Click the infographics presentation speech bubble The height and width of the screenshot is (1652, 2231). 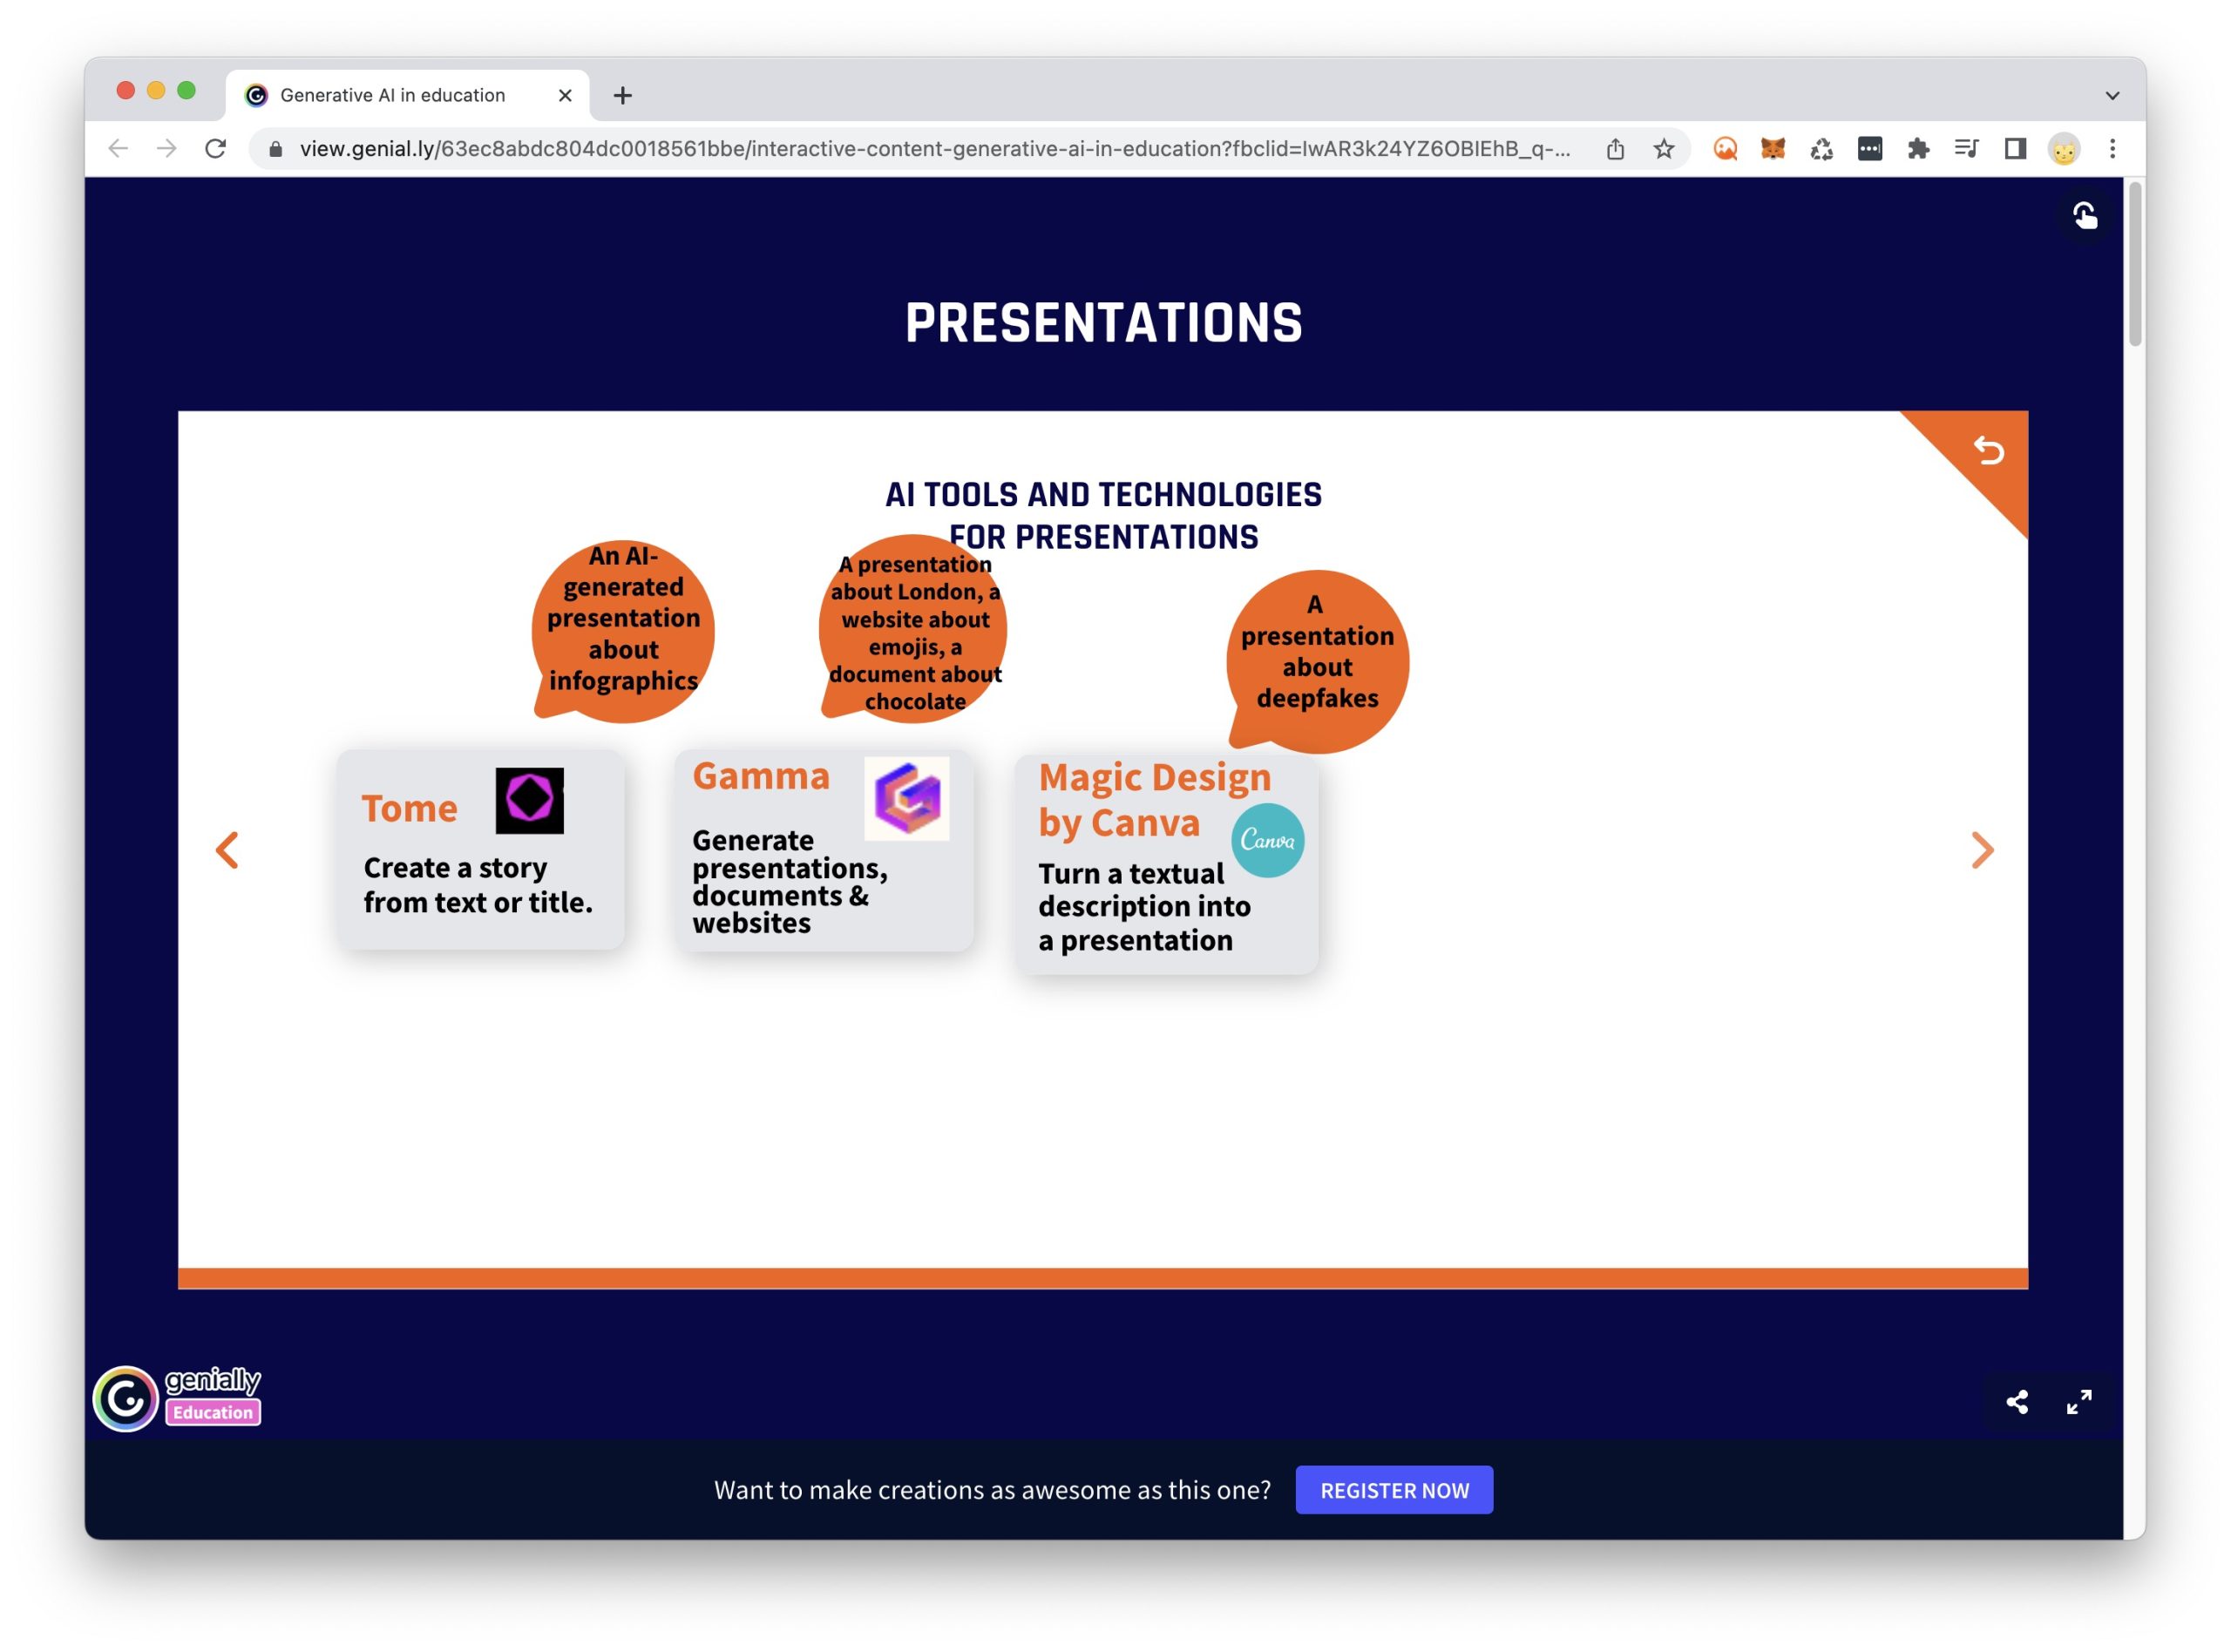pos(623,630)
